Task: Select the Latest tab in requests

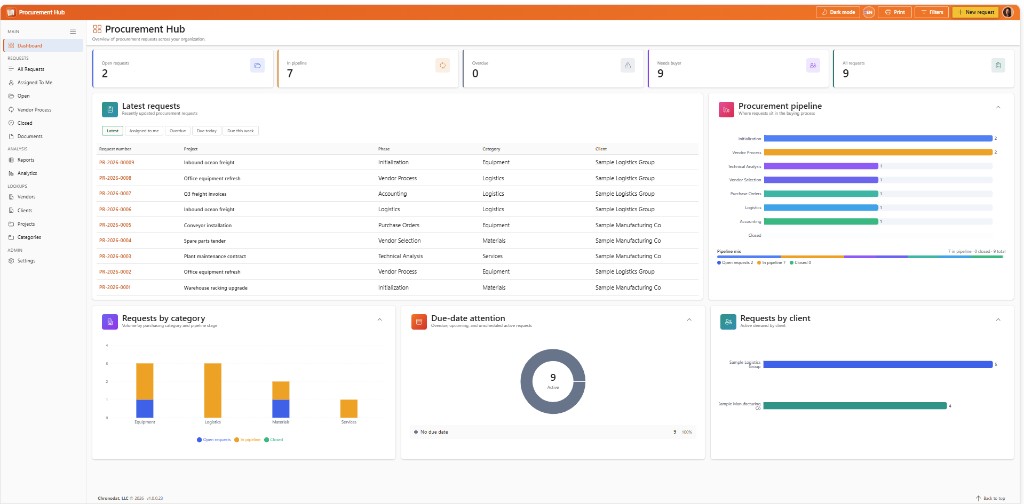Action: (x=113, y=131)
